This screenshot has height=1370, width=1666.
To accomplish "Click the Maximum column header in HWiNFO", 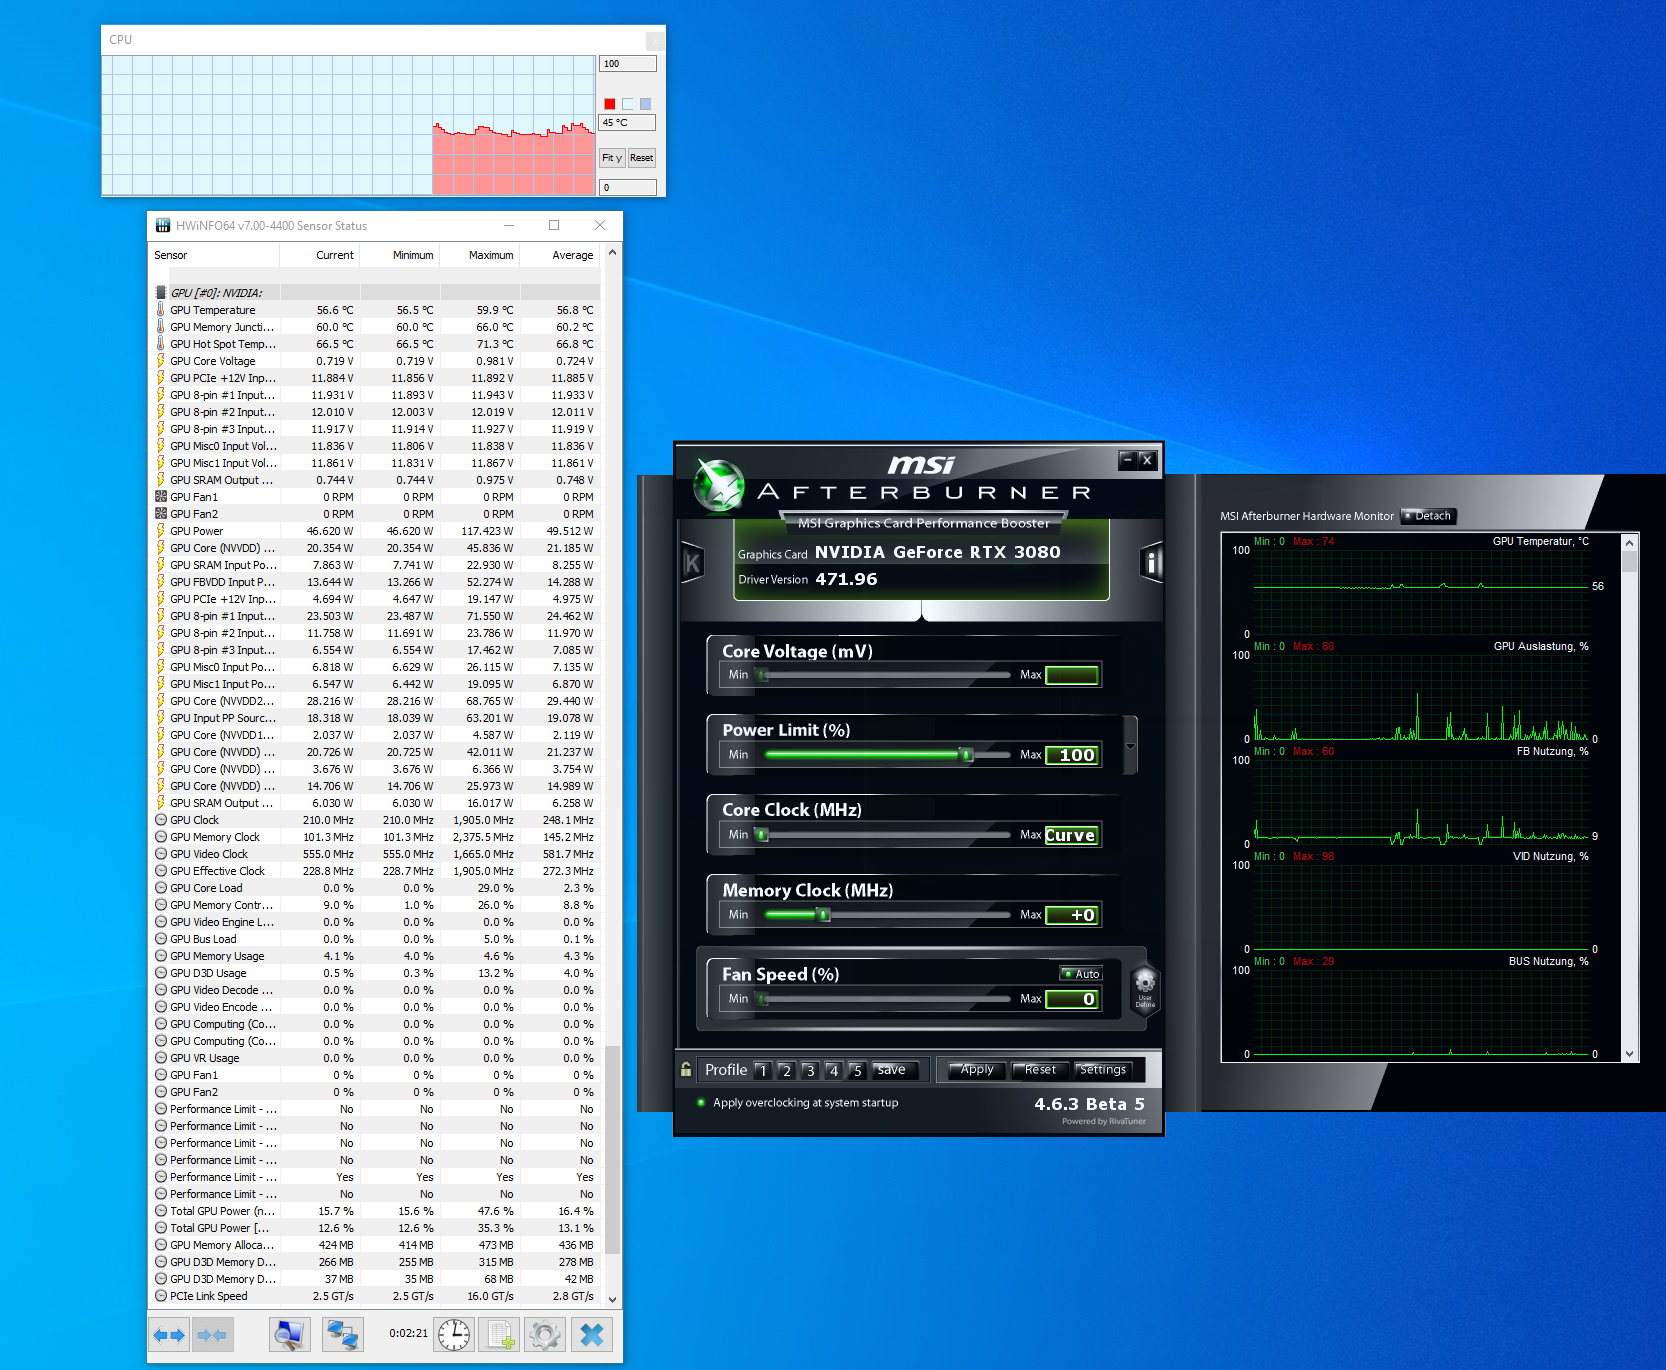I will click(x=480, y=255).
